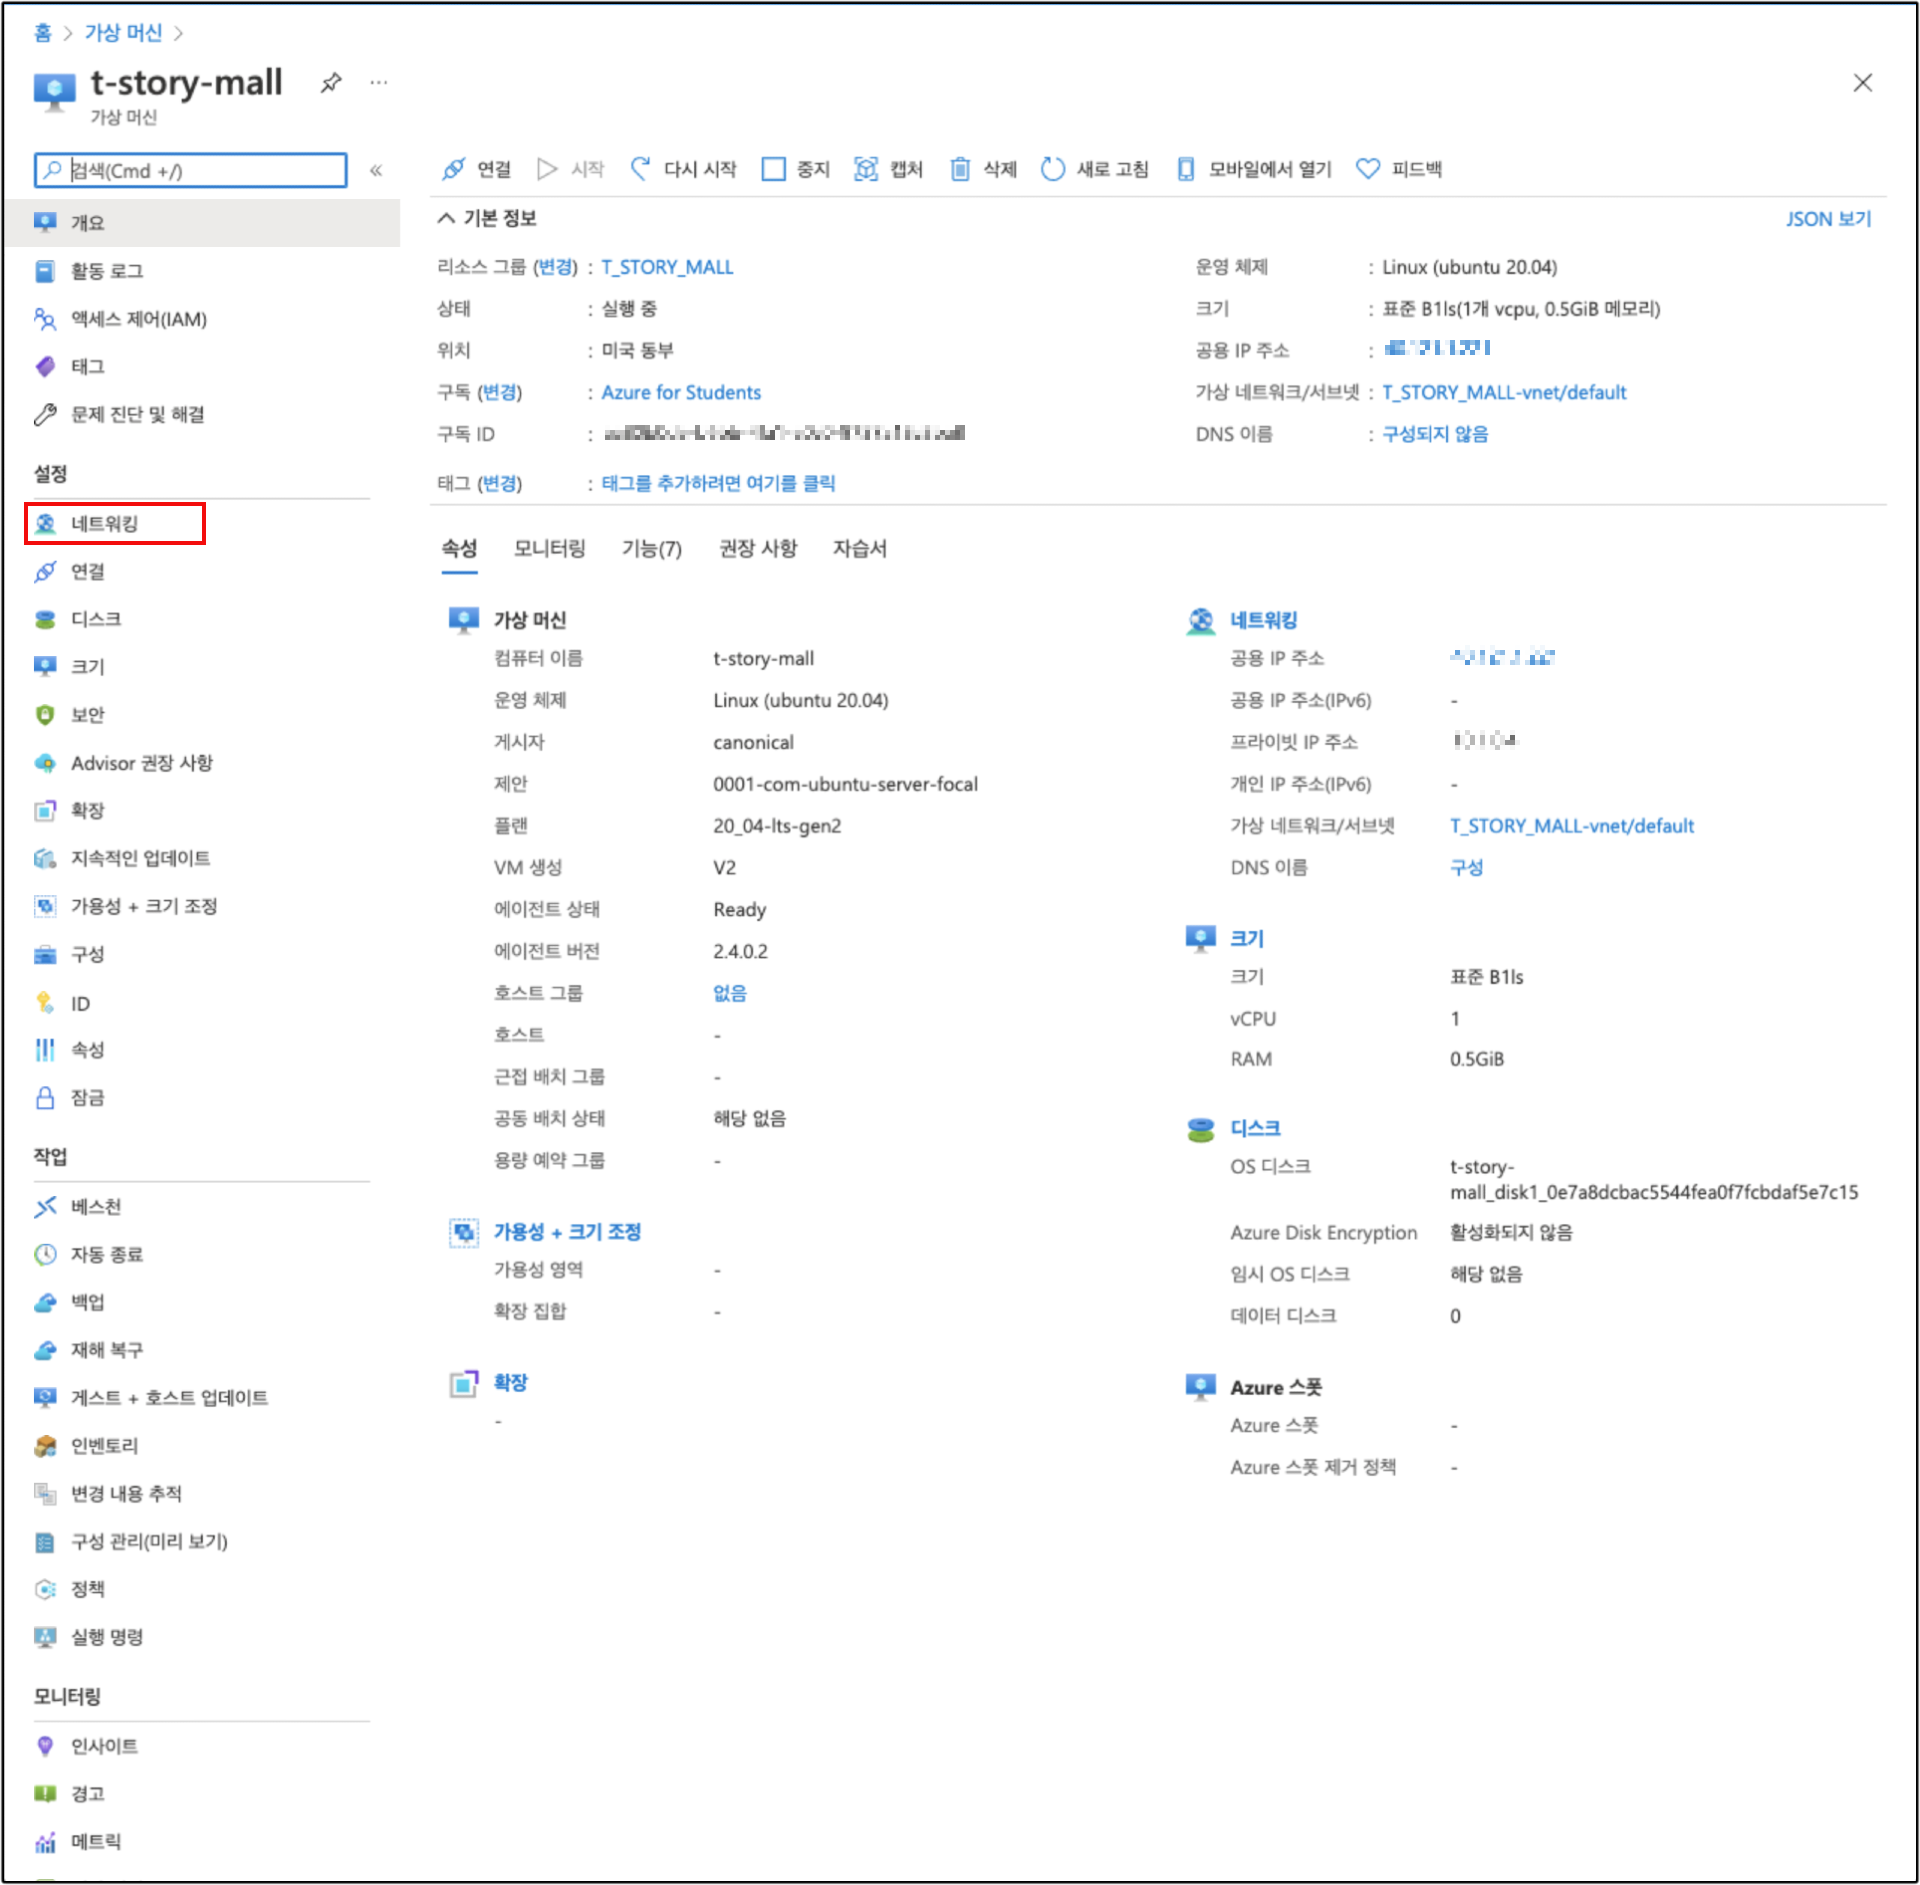The height and width of the screenshot is (1885, 1920).
Task: Collapse the sidebar with the double chevron
Action: click(x=376, y=171)
